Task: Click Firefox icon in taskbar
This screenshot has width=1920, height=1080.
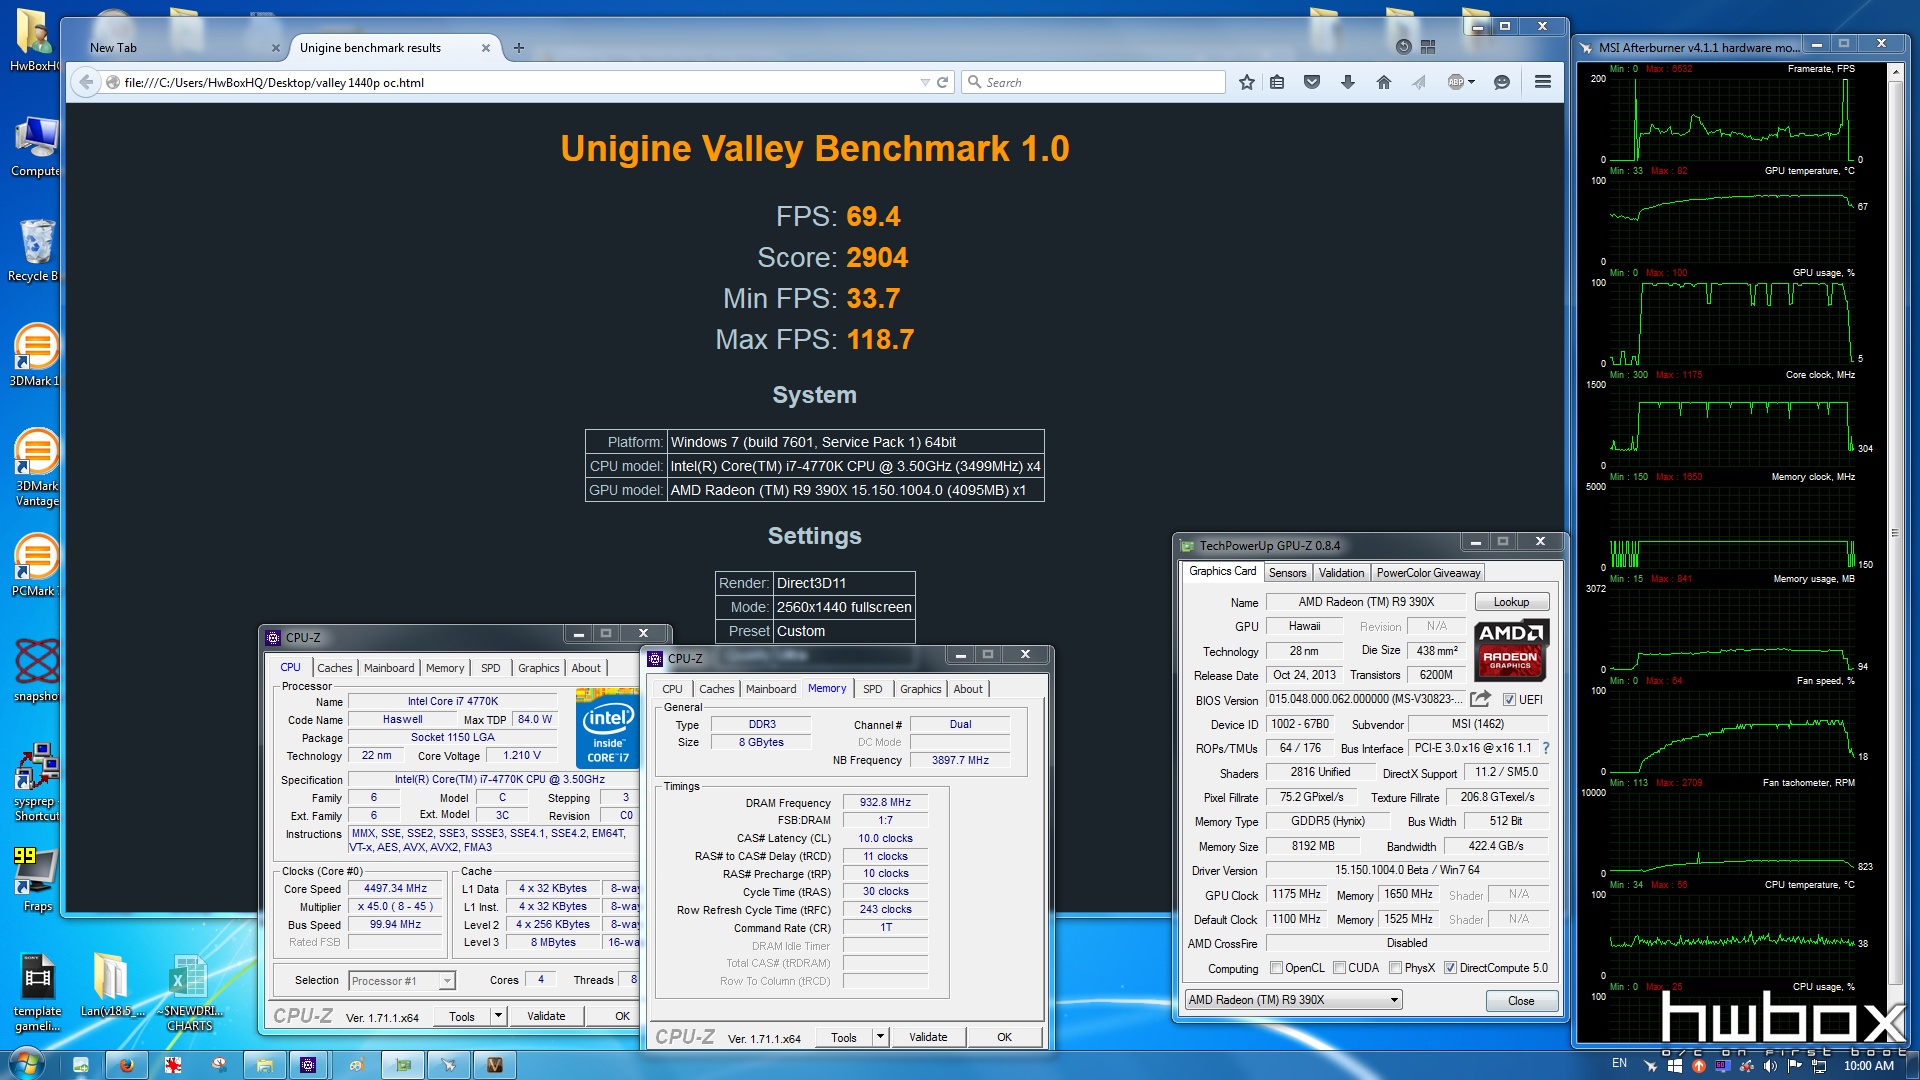Action: click(126, 1065)
